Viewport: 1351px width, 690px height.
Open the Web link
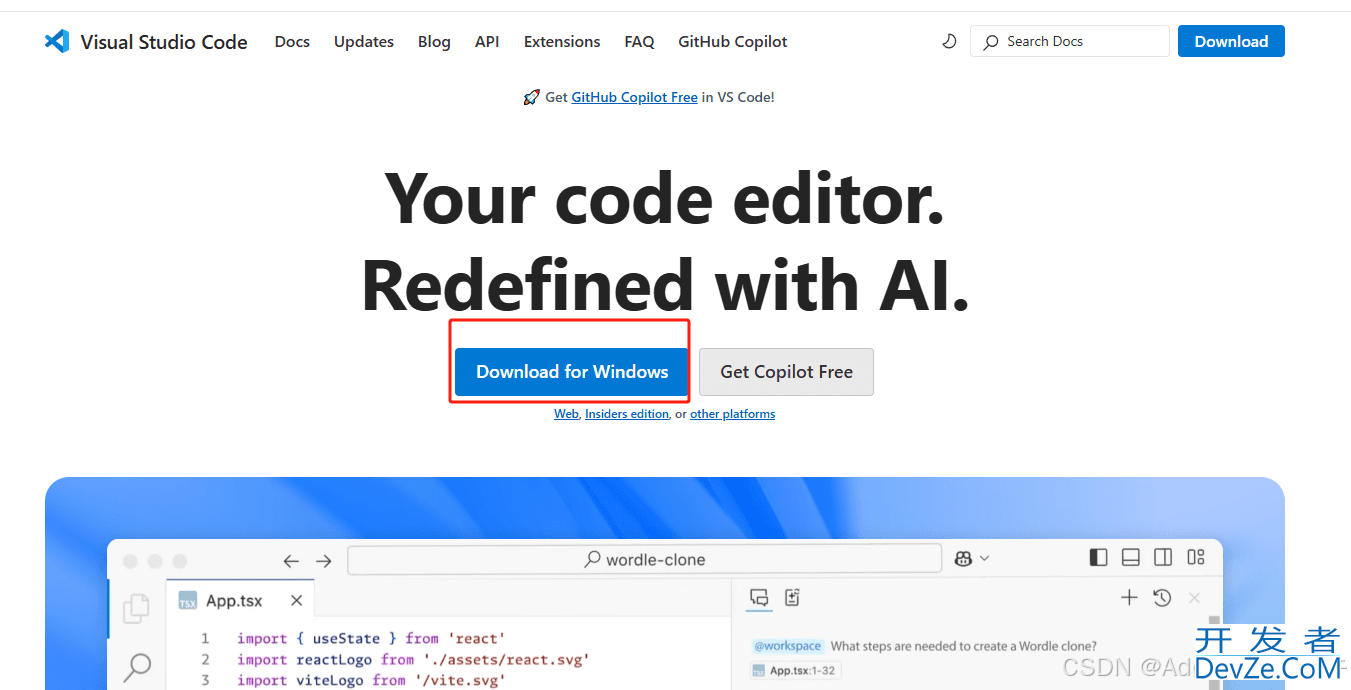[x=566, y=414]
